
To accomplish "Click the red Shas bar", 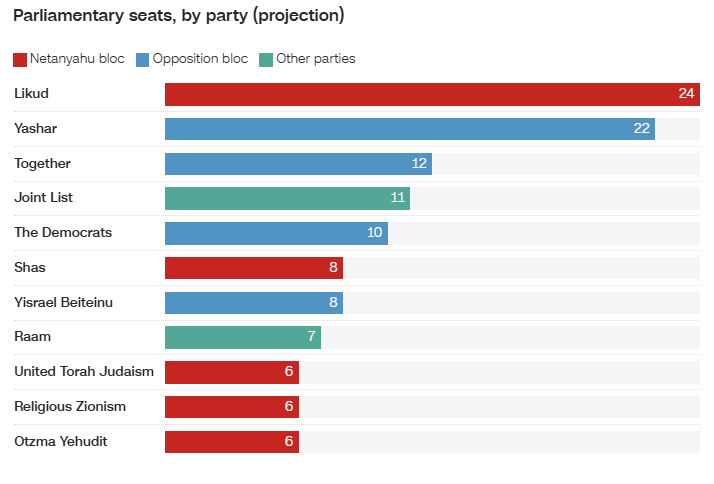I will [254, 268].
